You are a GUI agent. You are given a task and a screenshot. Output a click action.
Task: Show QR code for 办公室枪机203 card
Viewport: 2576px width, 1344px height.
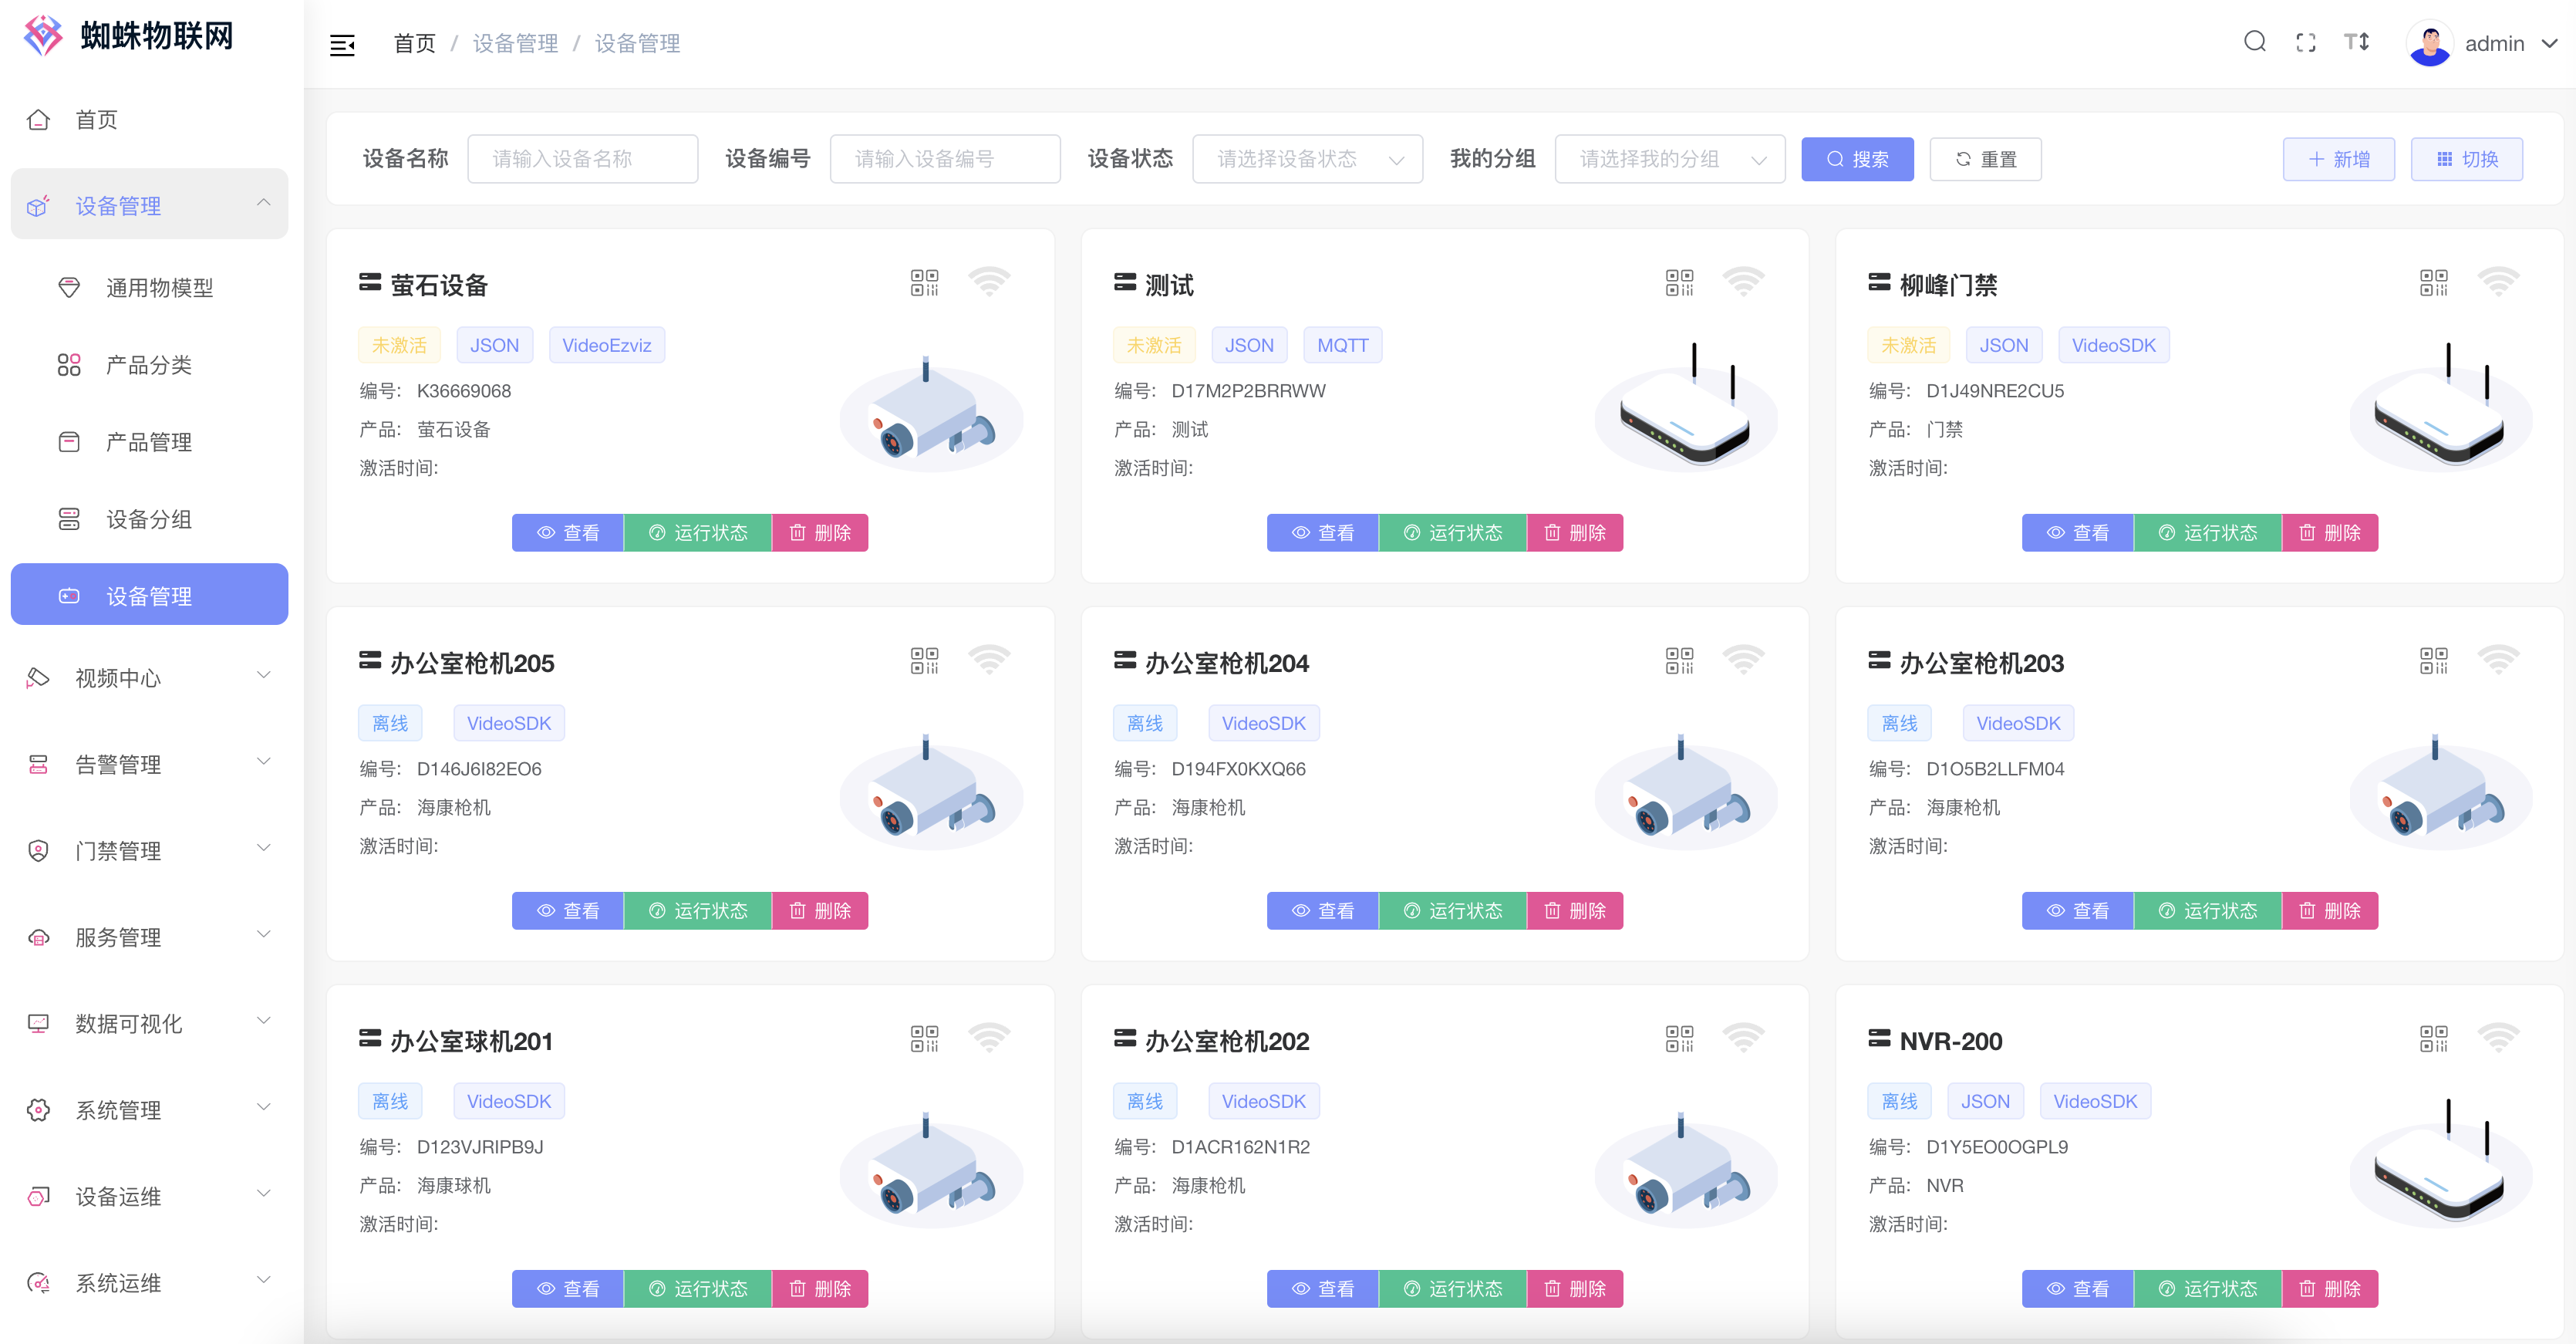(2434, 661)
